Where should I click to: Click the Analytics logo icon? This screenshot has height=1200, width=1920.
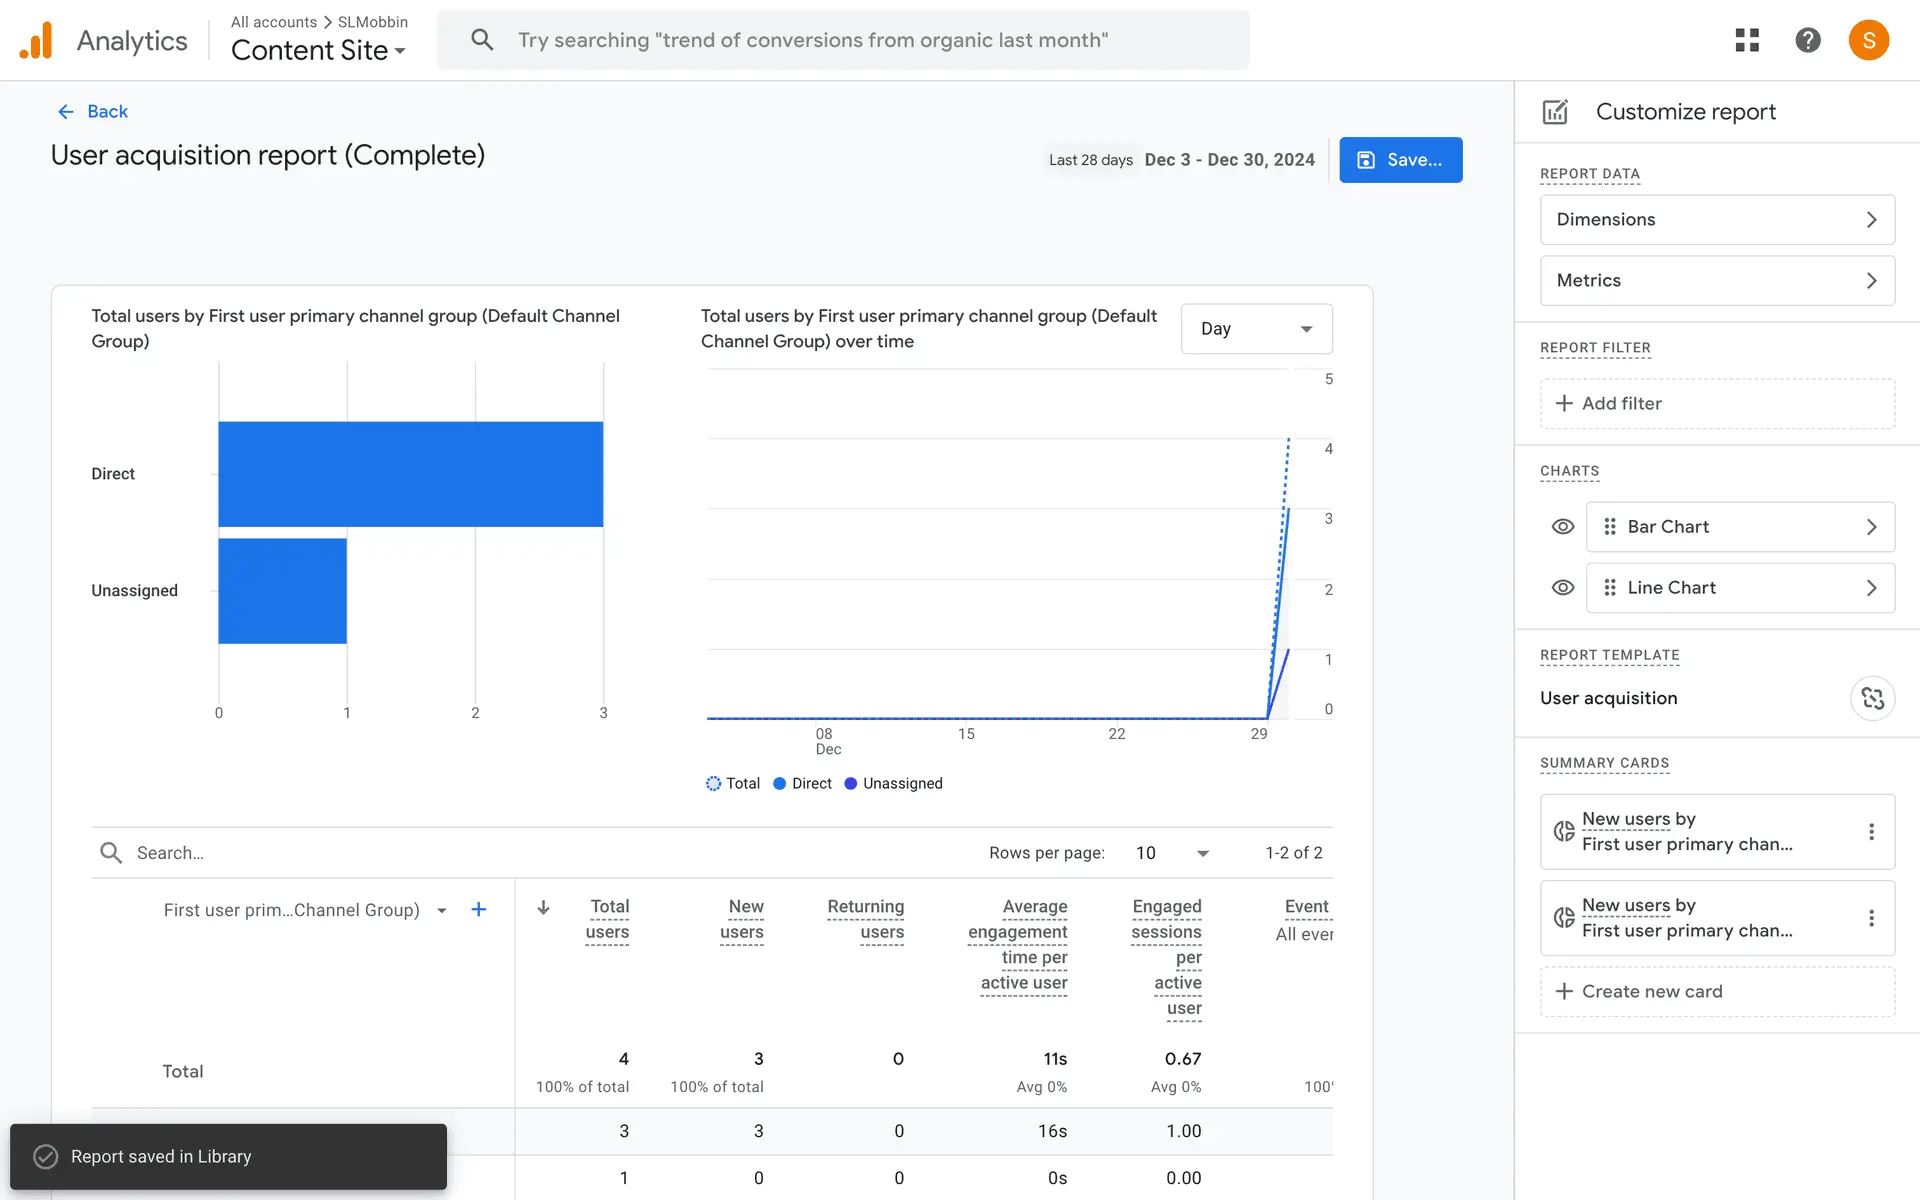point(36,41)
